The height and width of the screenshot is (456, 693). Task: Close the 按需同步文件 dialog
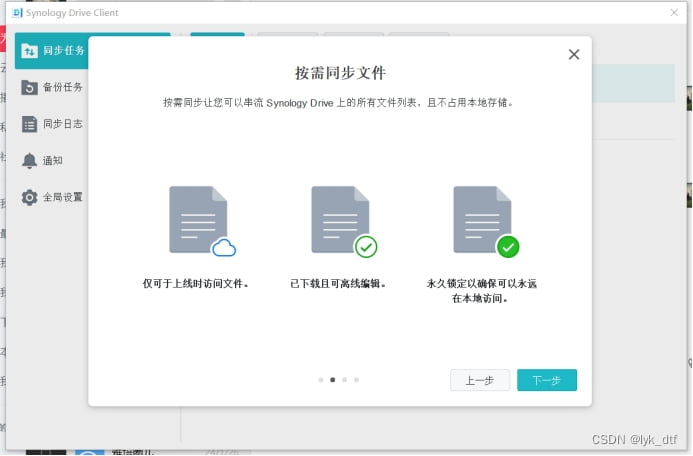tap(574, 55)
